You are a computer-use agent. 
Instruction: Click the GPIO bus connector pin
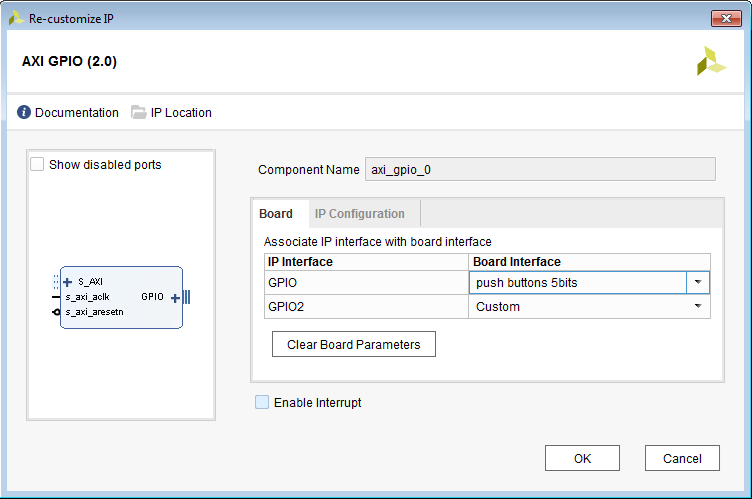click(x=186, y=297)
